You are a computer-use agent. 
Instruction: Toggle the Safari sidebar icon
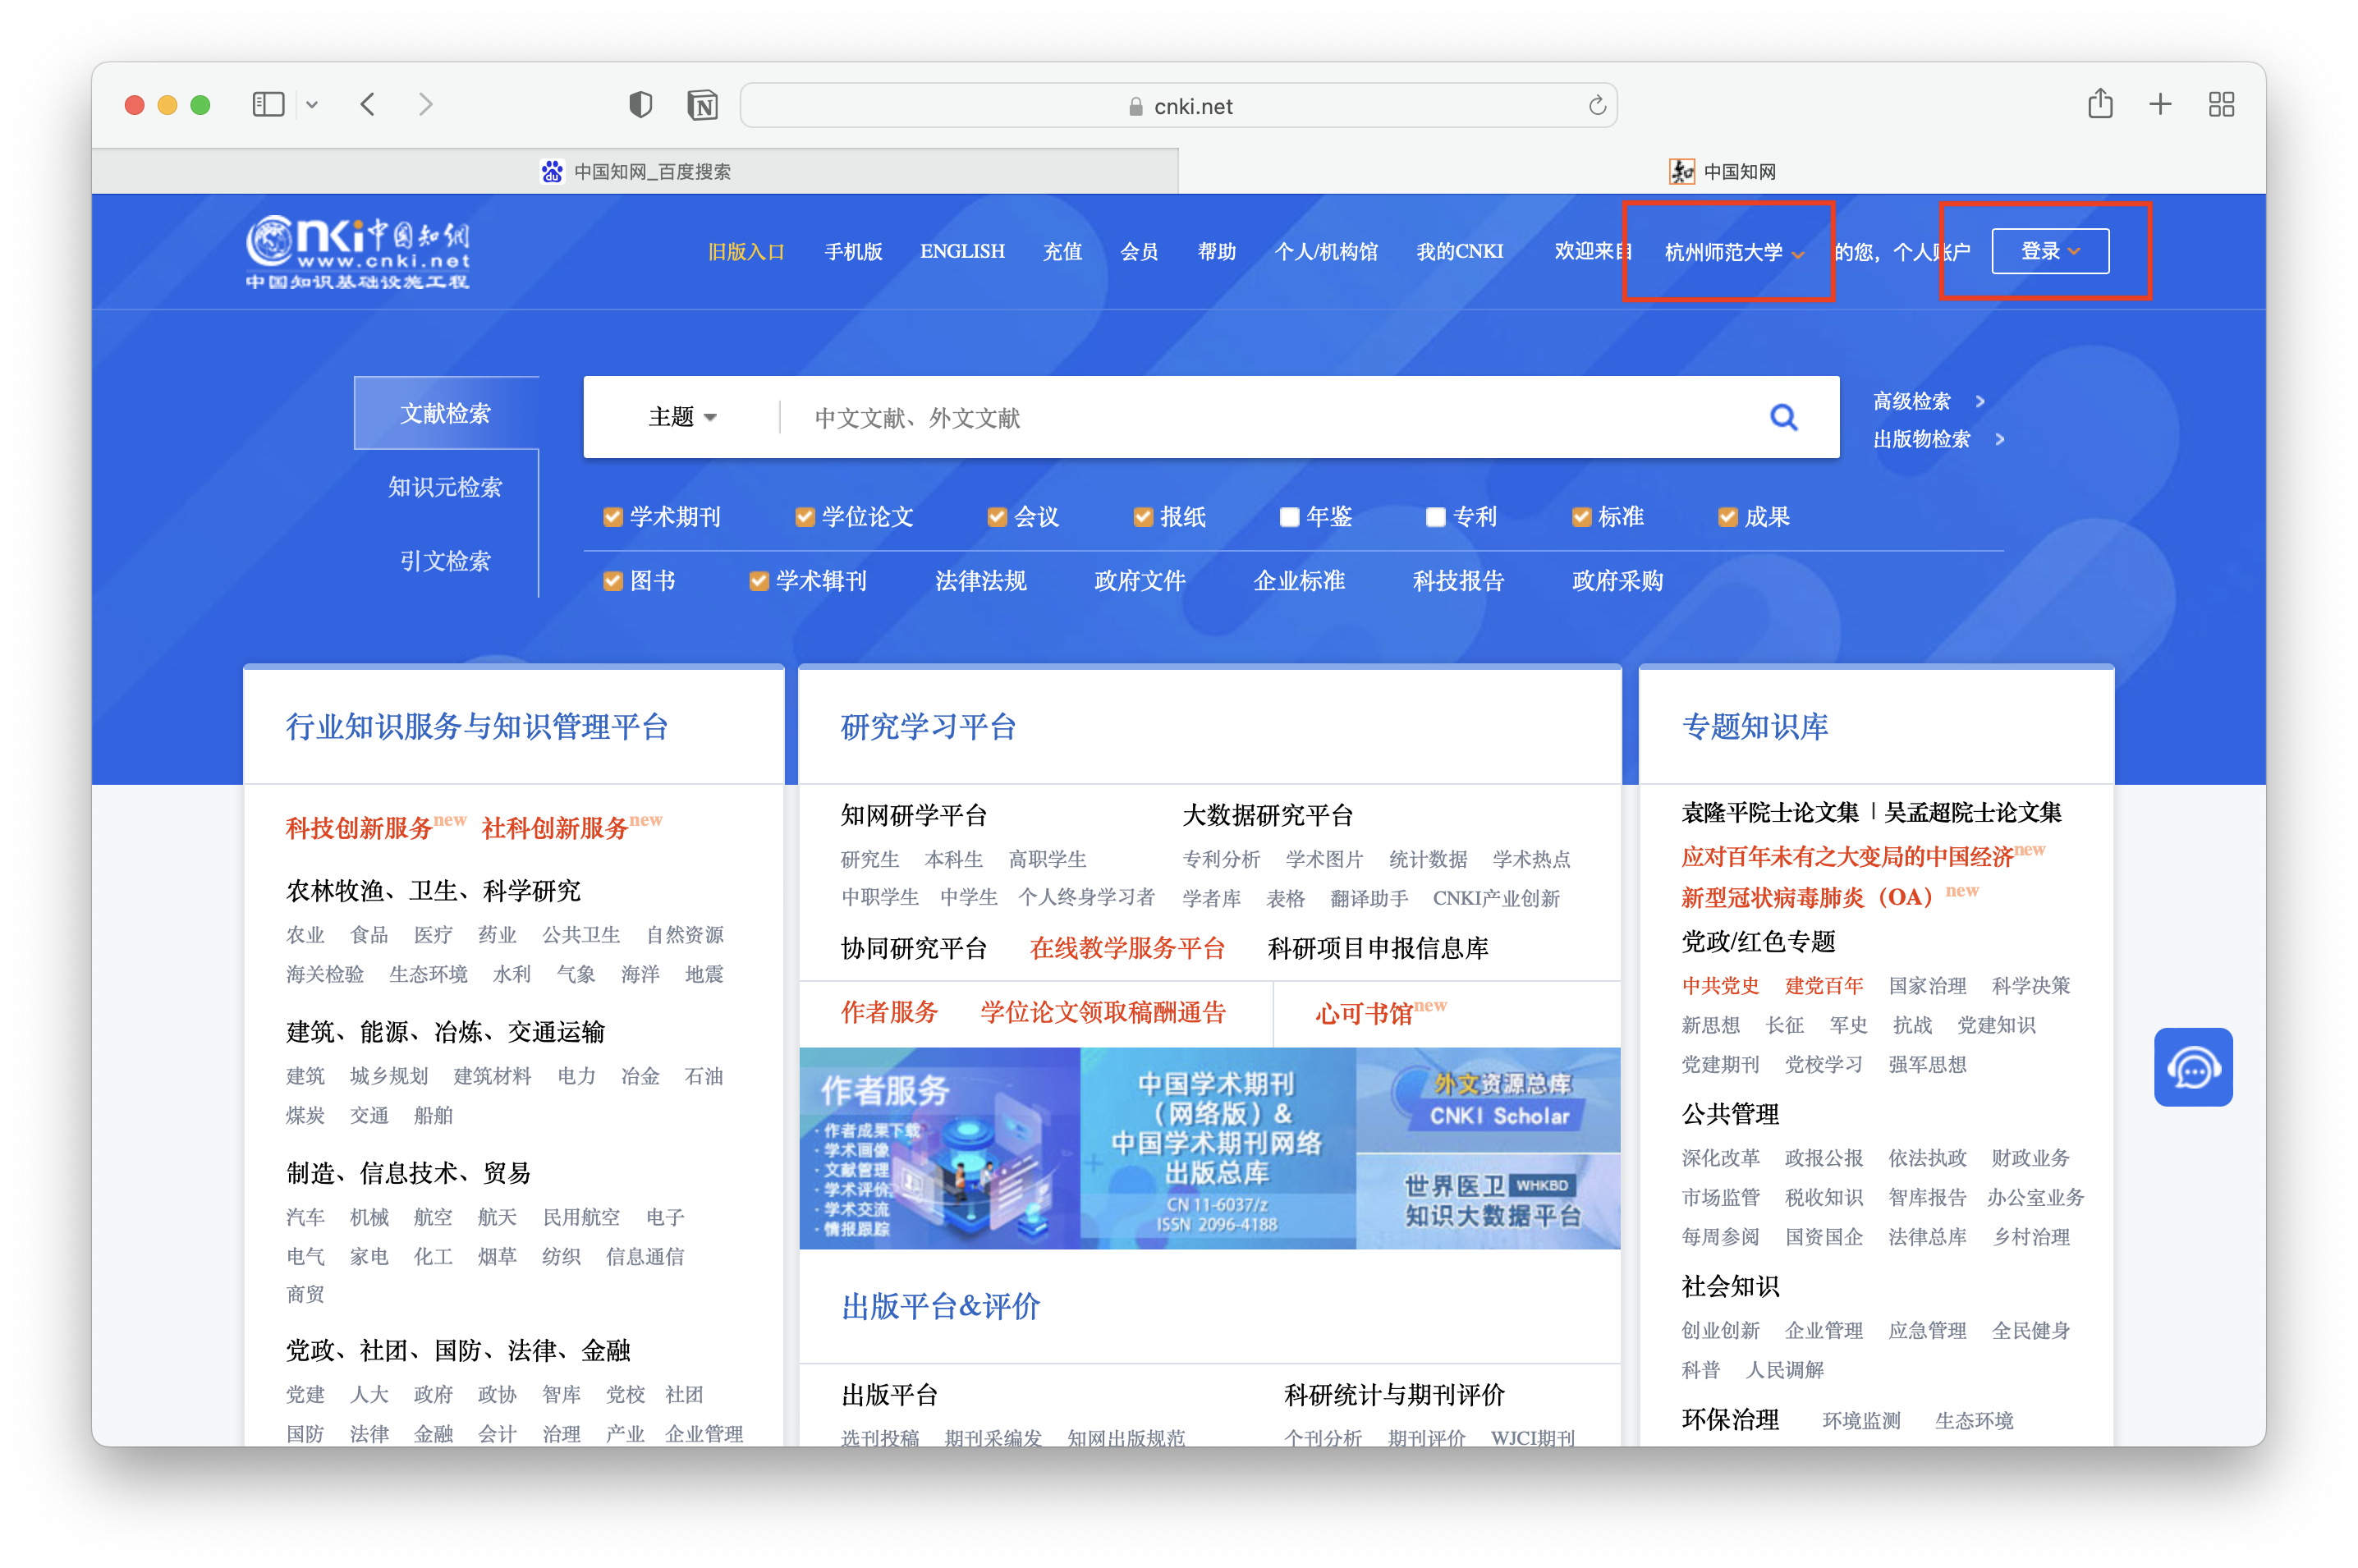click(268, 104)
